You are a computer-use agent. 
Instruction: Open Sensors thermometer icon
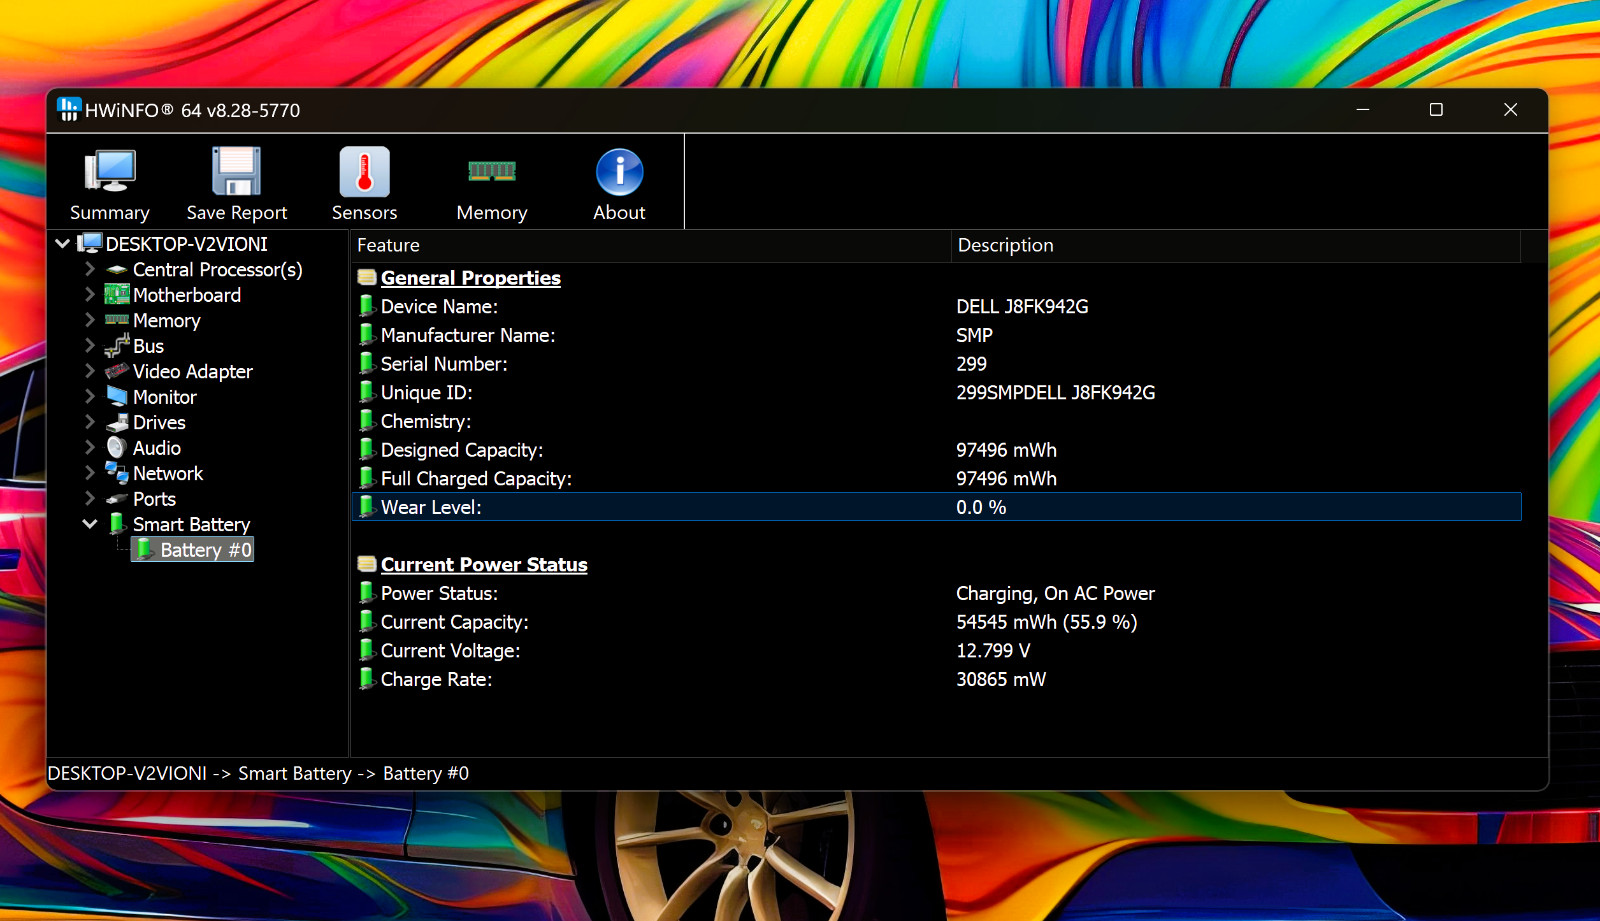click(x=364, y=172)
